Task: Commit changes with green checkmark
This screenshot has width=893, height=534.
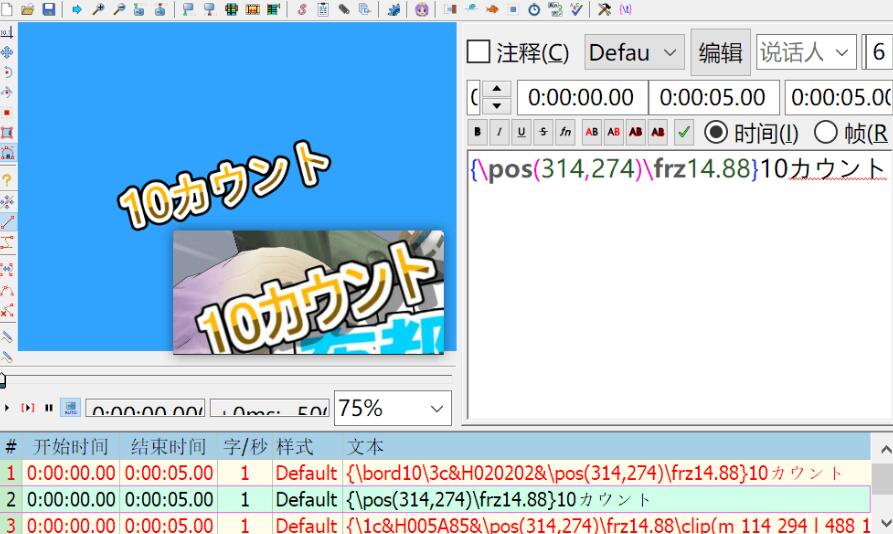Action: 683,132
